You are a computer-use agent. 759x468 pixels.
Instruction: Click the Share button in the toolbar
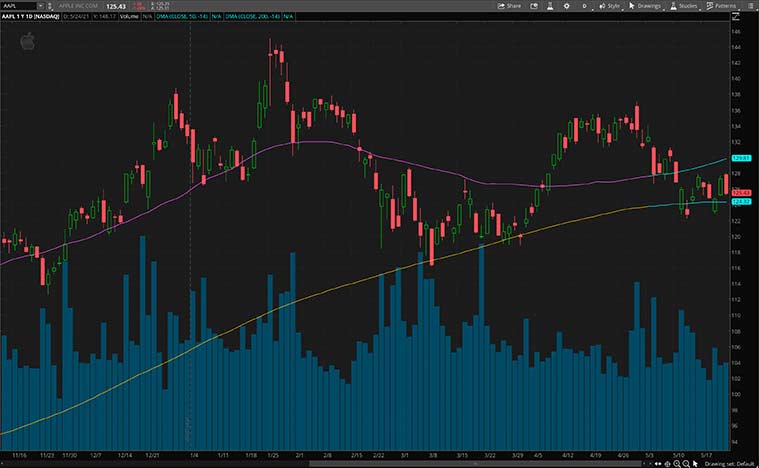[510, 5]
